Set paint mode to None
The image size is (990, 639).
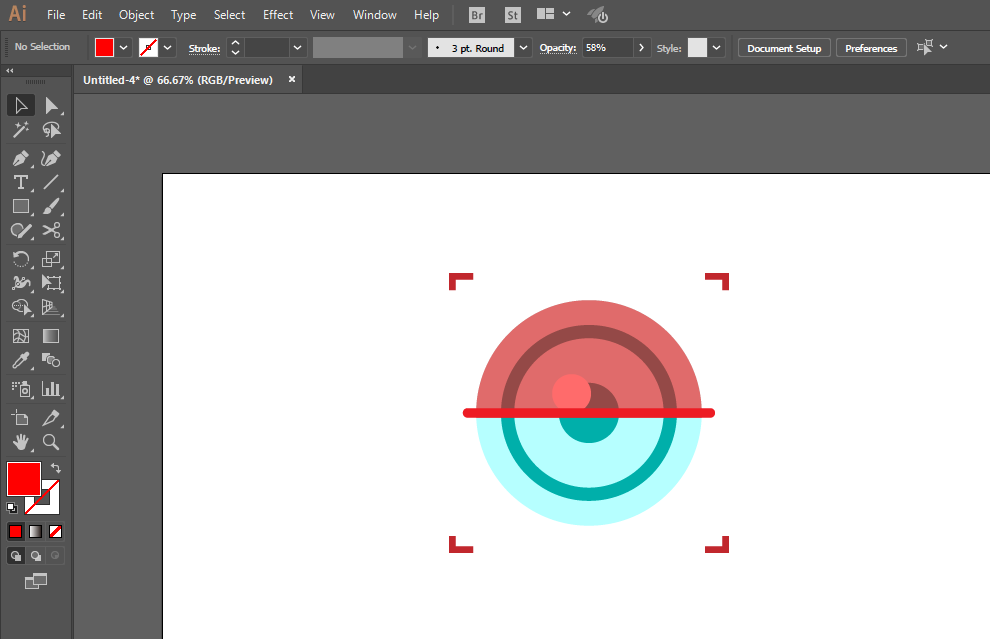[56, 531]
